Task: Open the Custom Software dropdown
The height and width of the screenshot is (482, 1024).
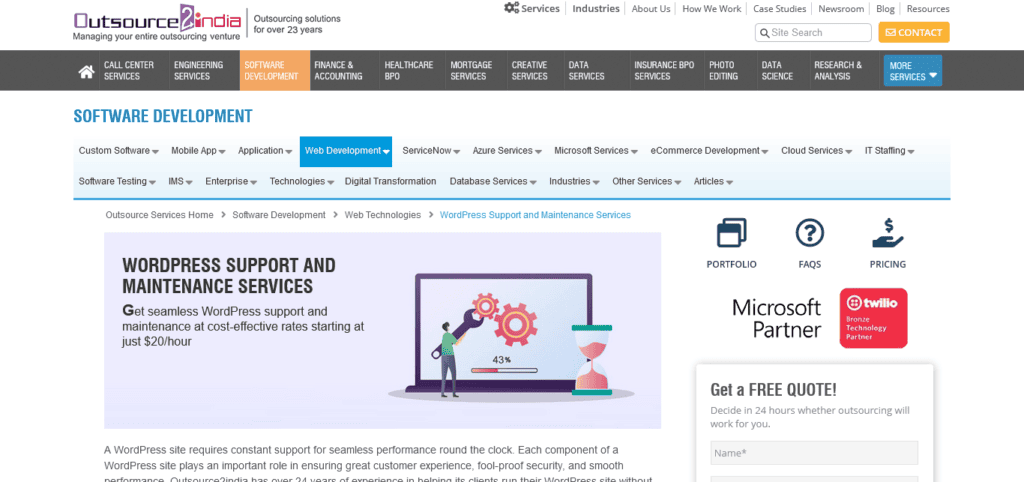Action: 119,151
